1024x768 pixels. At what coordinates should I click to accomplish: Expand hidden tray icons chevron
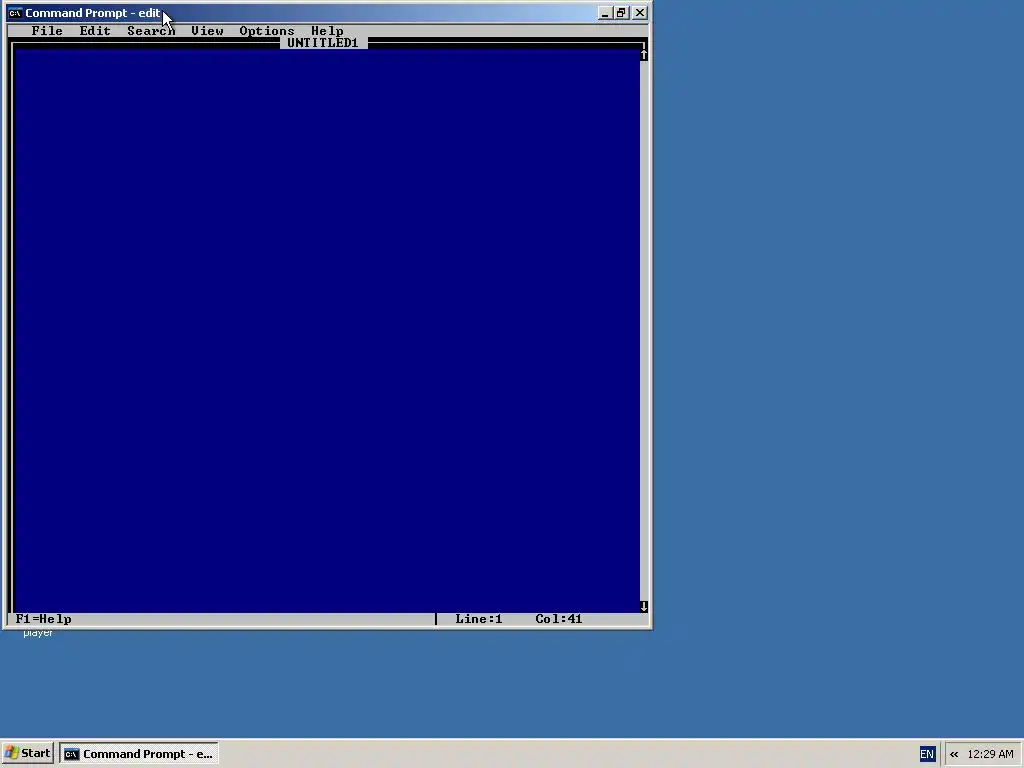click(954, 754)
